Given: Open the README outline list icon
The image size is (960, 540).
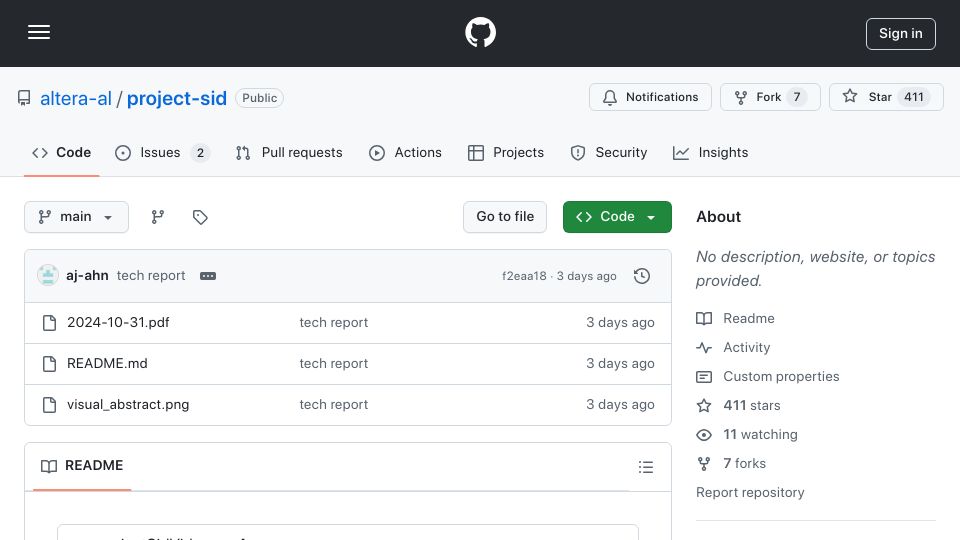Looking at the screenshot, I should (x=645, y=467).
